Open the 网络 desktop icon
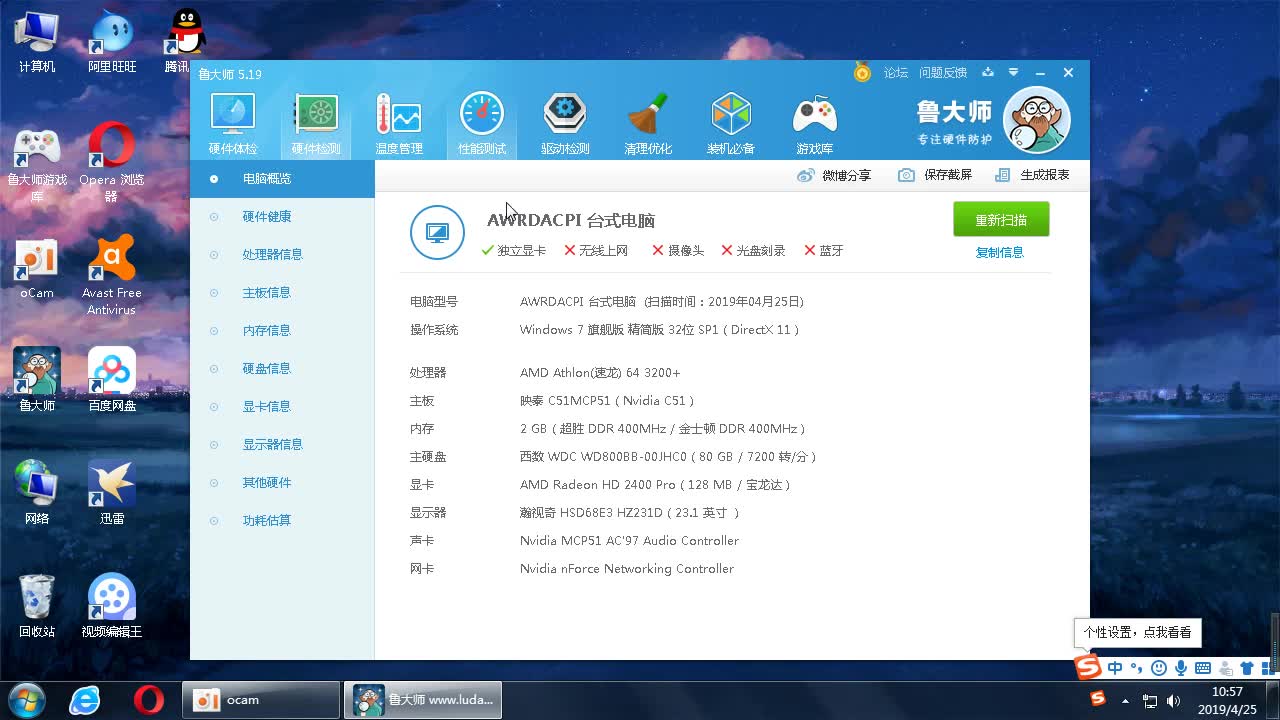Image resolution: width=1280 pixels, height=720 pixels. coord(37,493)
